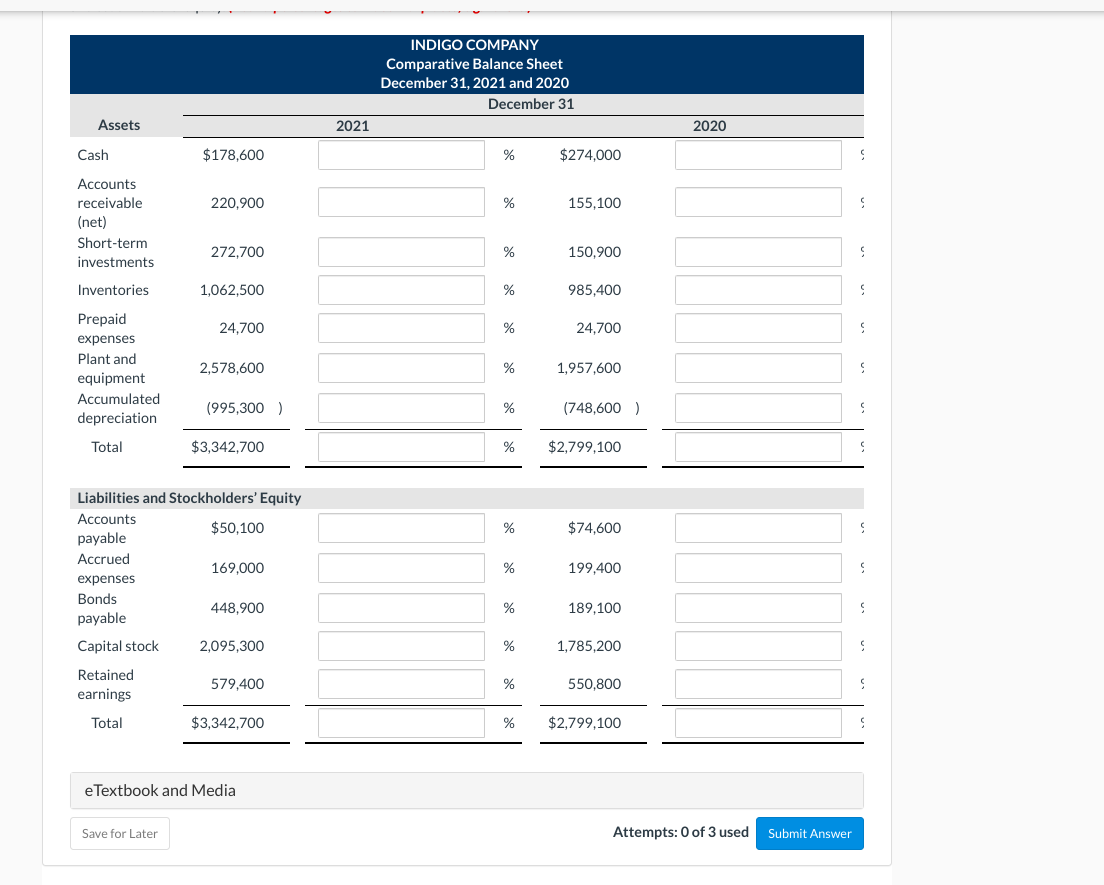Select the 2020 Accounts payable percentage field
The image size is (1104, 885).
758,528
